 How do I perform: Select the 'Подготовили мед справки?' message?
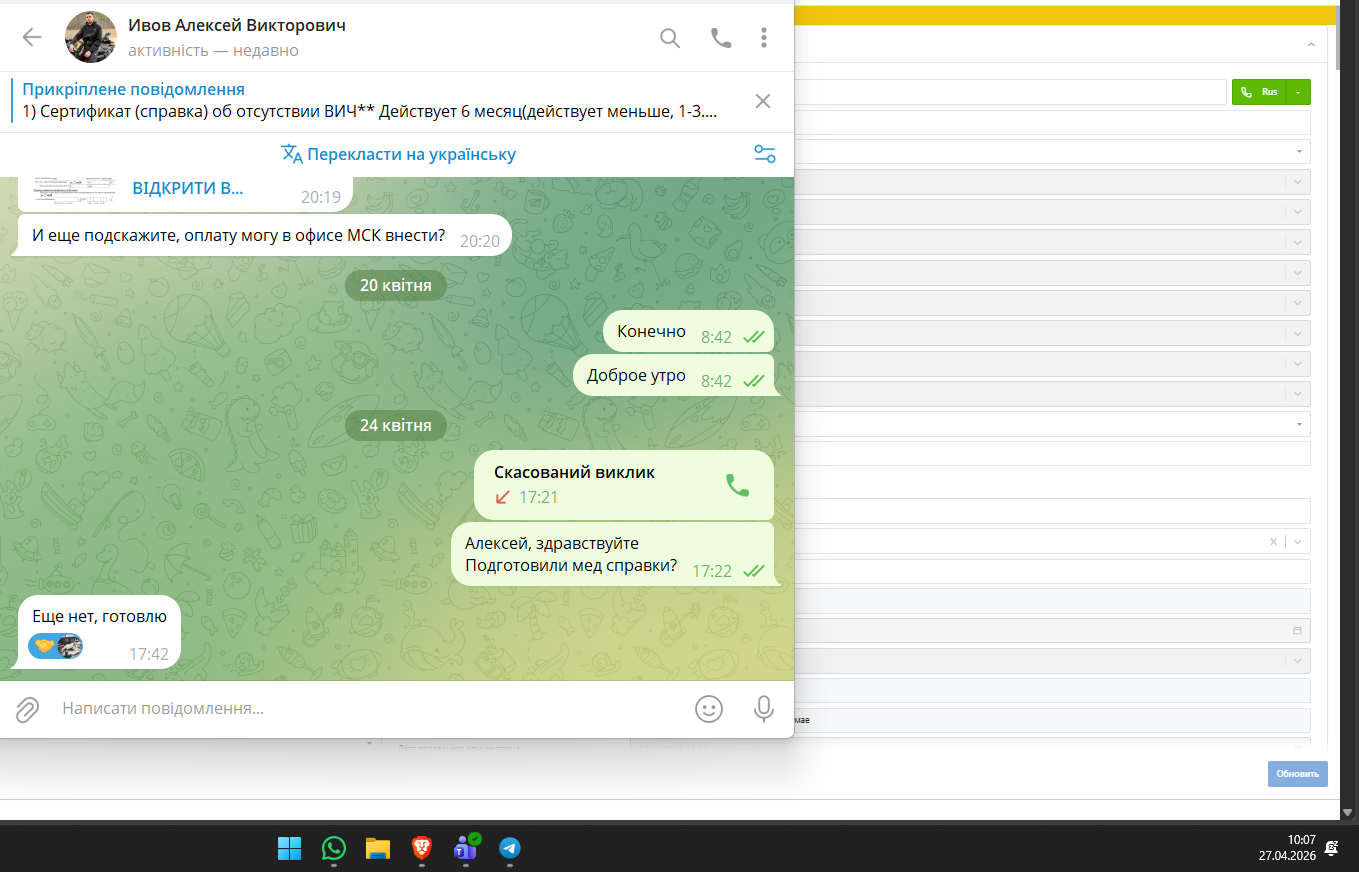(613, 555)
